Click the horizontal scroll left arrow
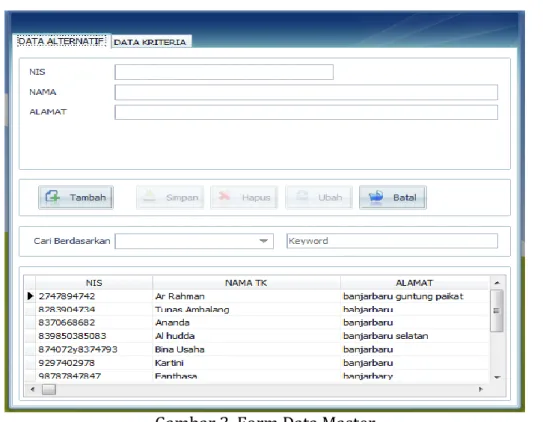This screenshot has width=543, height=422. pyautogui.click(x=33, y=389)
